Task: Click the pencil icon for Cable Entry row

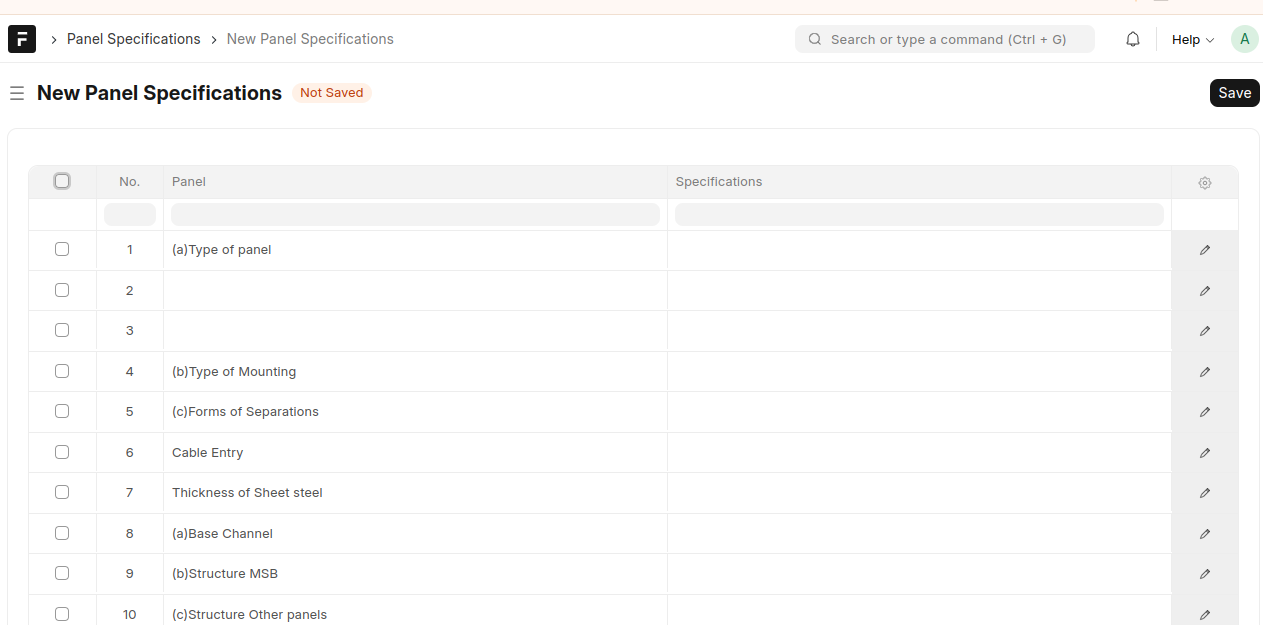Action: [1204, 453]
